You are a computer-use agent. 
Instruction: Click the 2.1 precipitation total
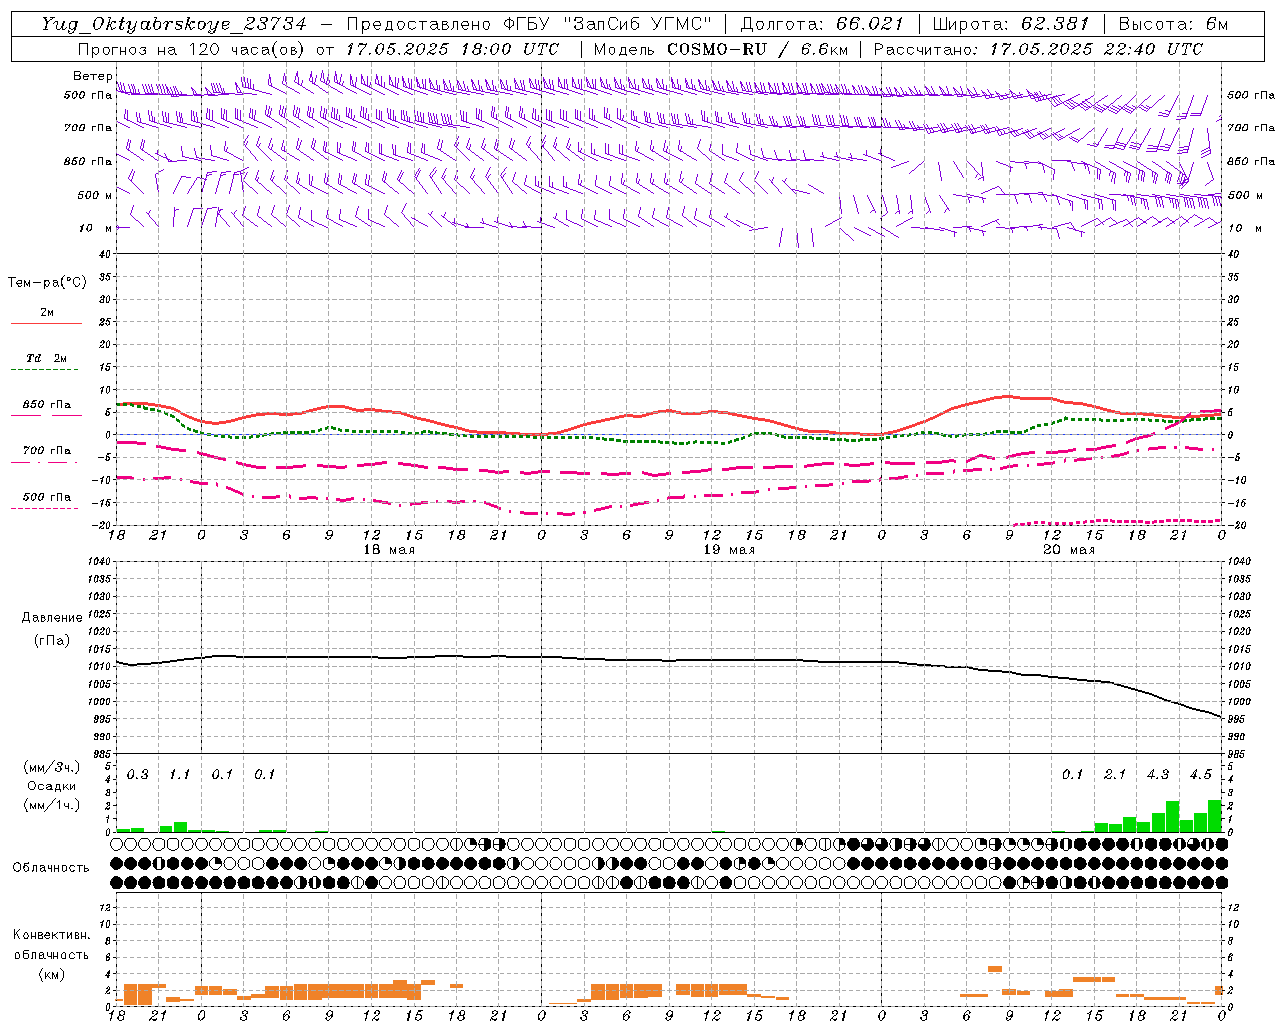(1115, 775)
